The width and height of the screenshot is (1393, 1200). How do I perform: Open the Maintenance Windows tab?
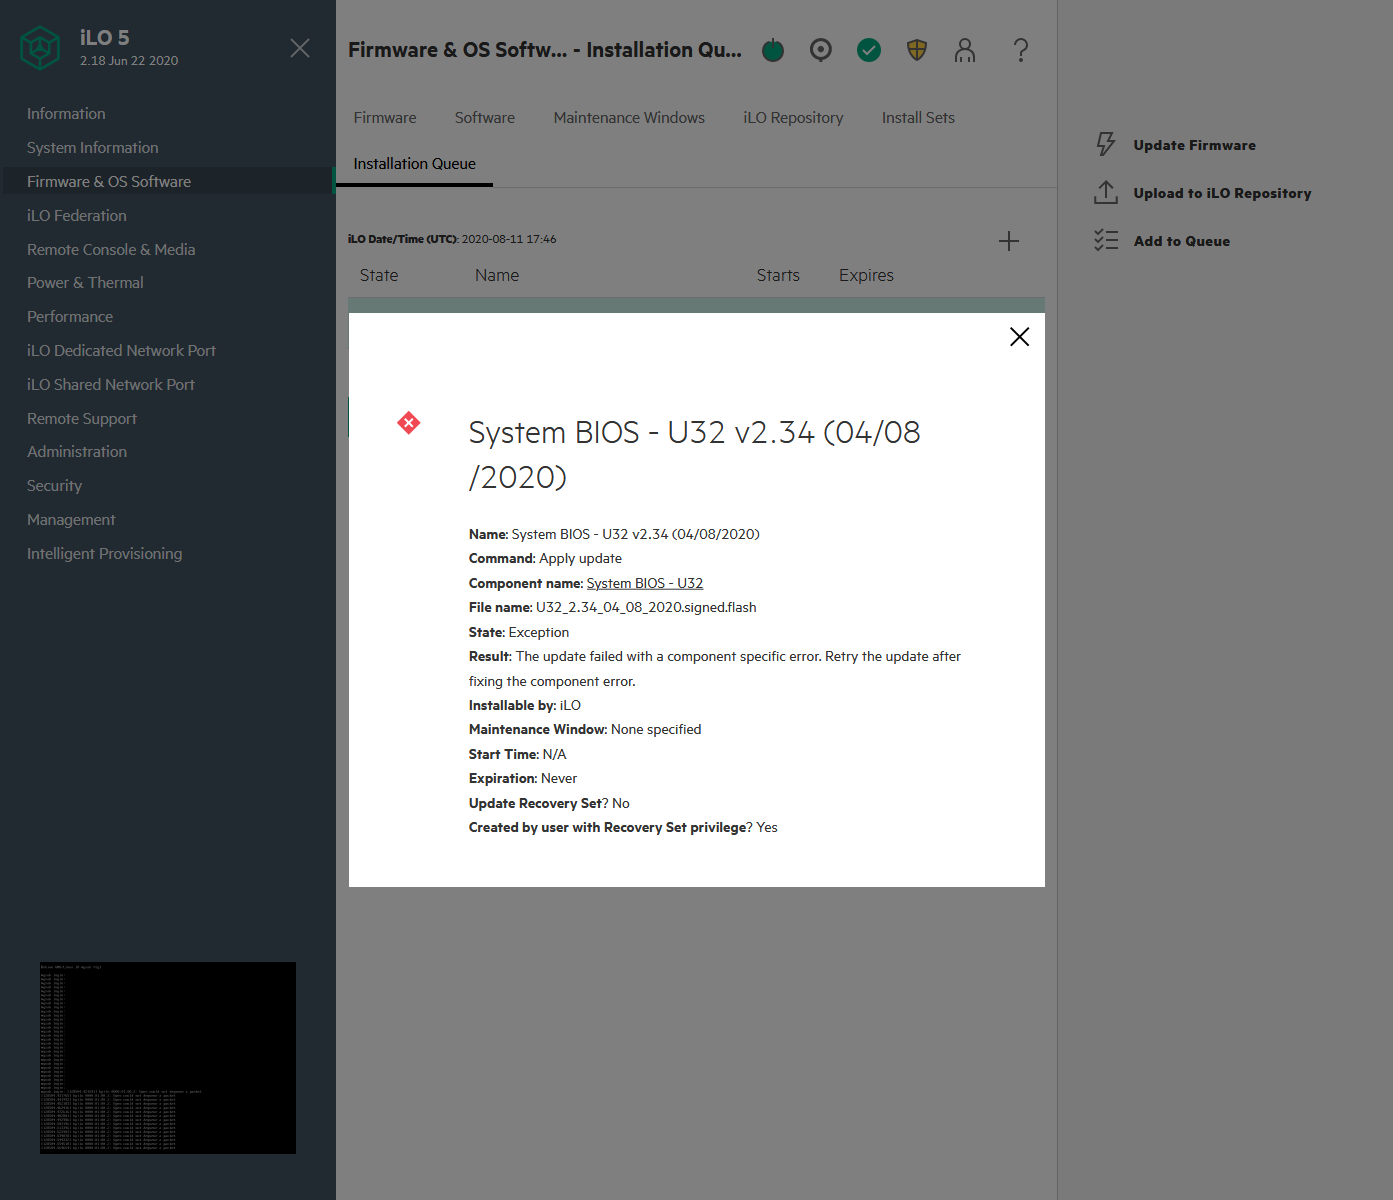(x=629, y=118)
